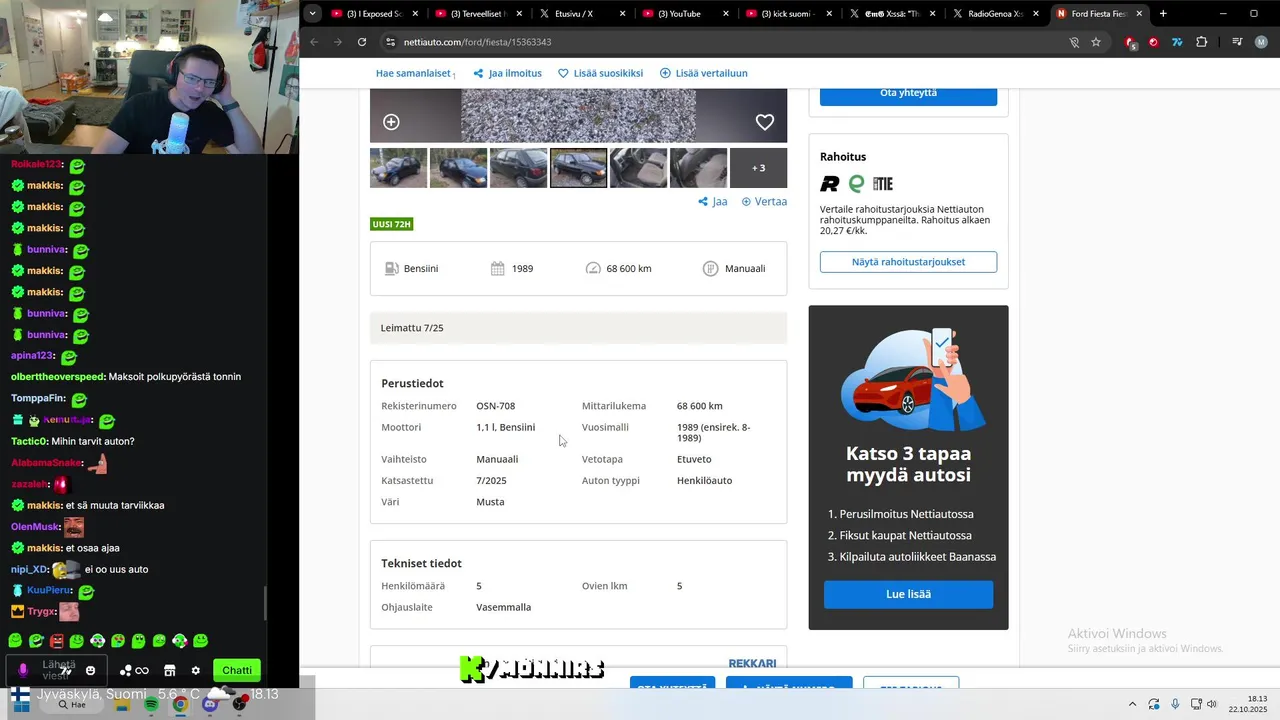Click the Lue lisää button
The image size is (1280, 720).
click(x=908, y=594)
